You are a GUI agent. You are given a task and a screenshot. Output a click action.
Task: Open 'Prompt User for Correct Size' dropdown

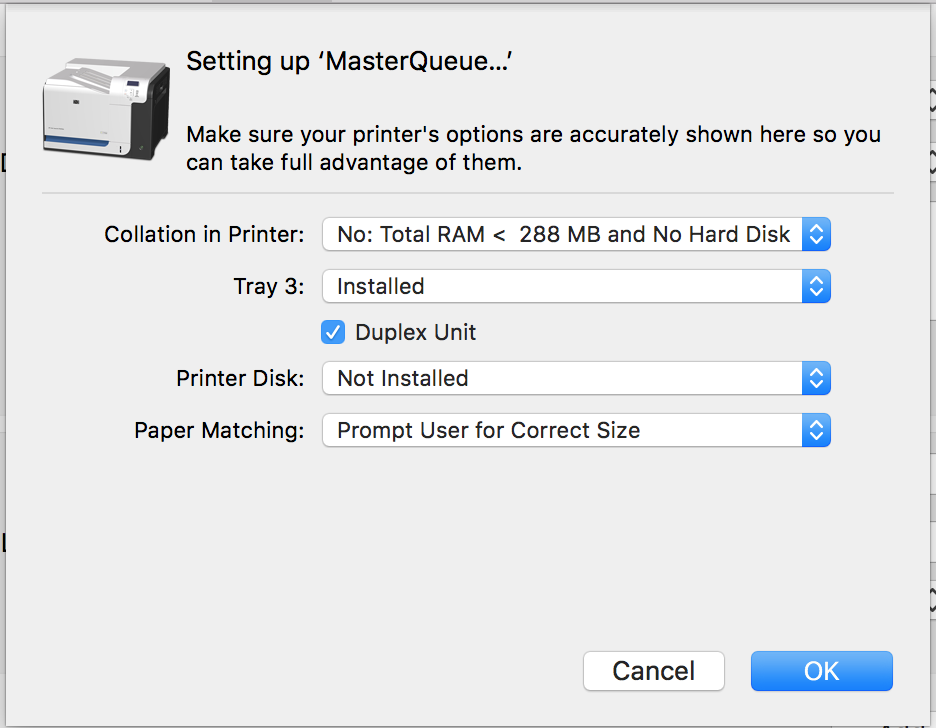click(x=576, y=430)
